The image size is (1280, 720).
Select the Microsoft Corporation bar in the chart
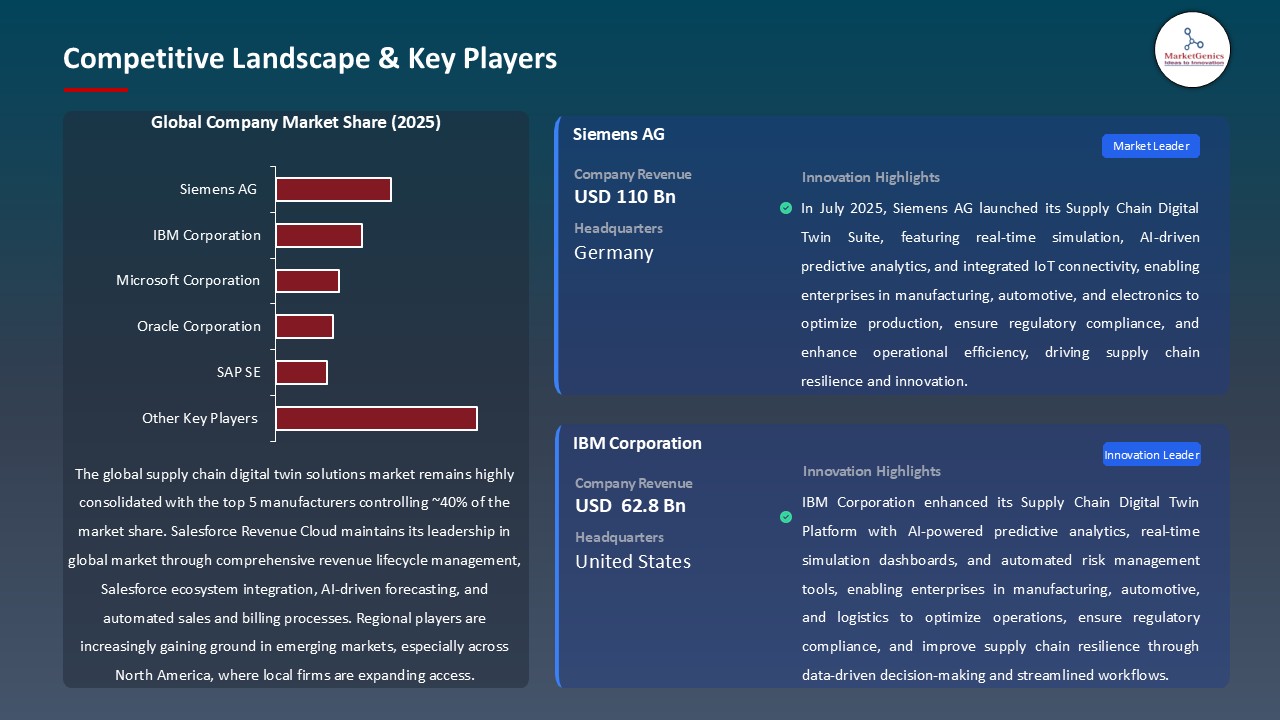point(308,281)
